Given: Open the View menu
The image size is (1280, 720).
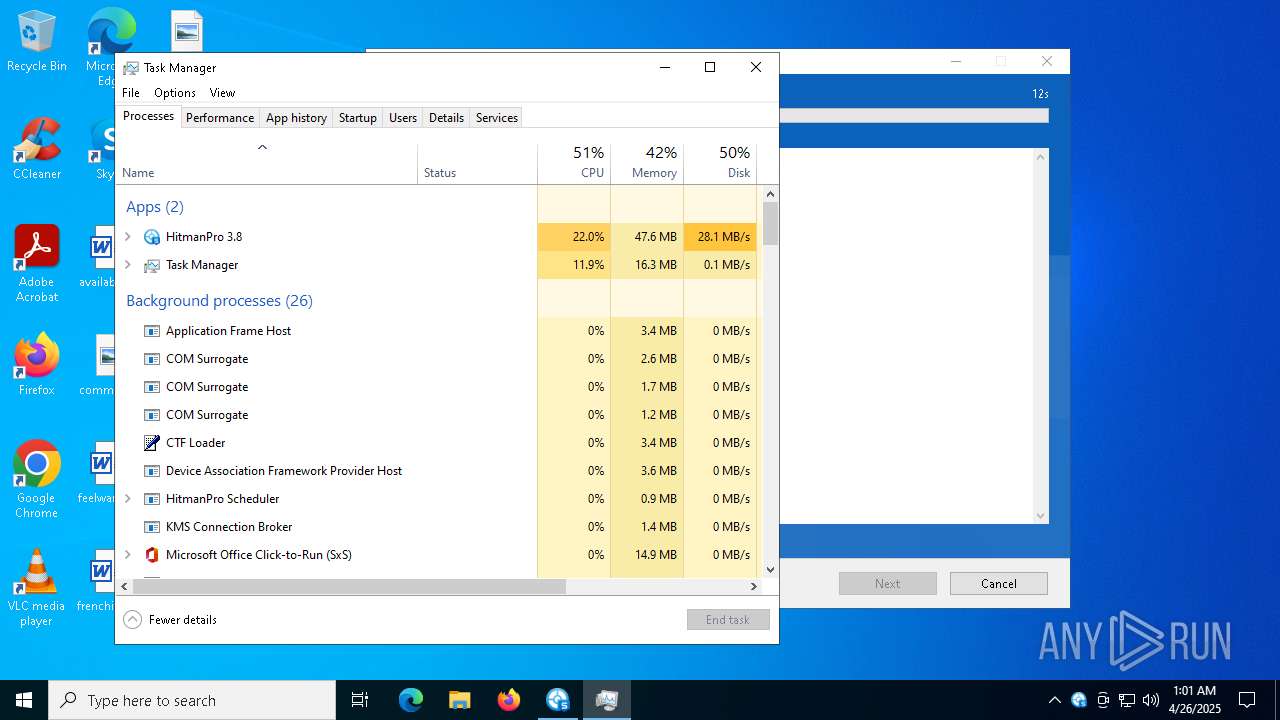Looking at the screenshot, I should click(x=222, y=93).
